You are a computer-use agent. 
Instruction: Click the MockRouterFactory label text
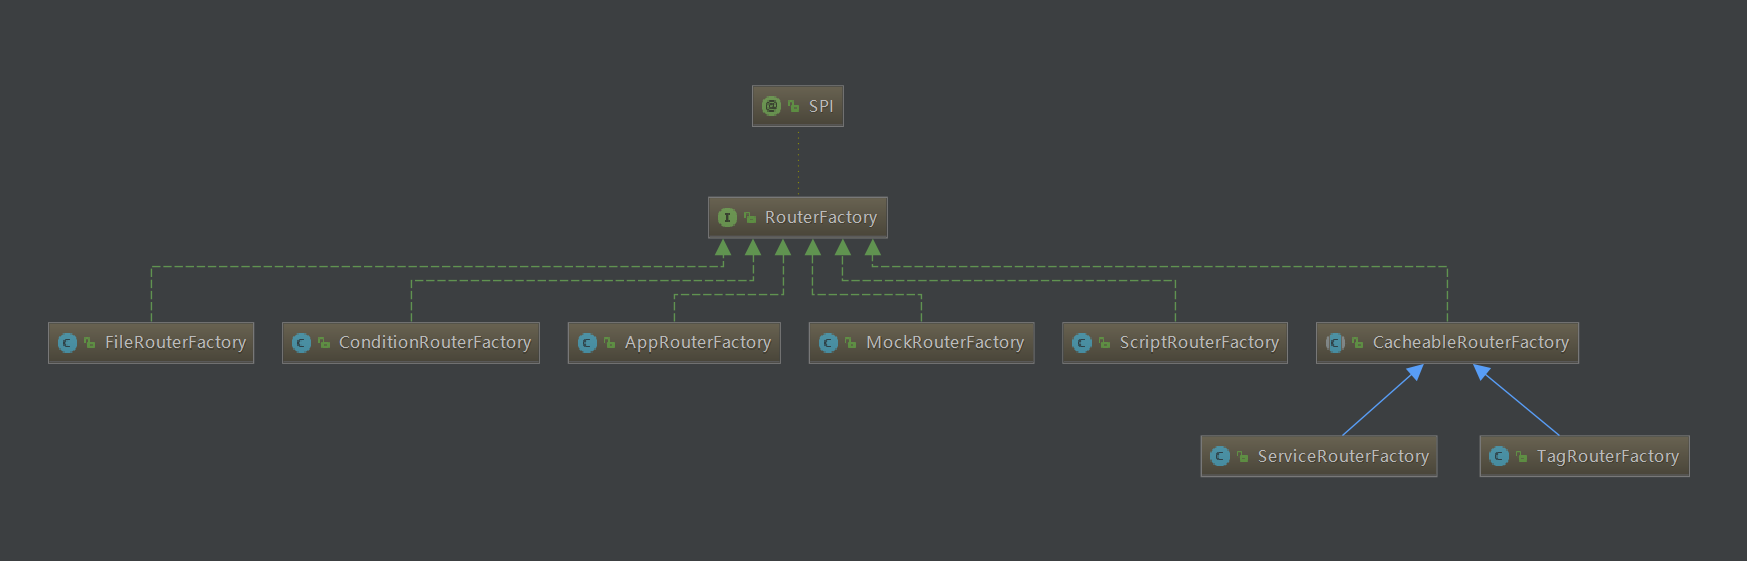[945, 342]
